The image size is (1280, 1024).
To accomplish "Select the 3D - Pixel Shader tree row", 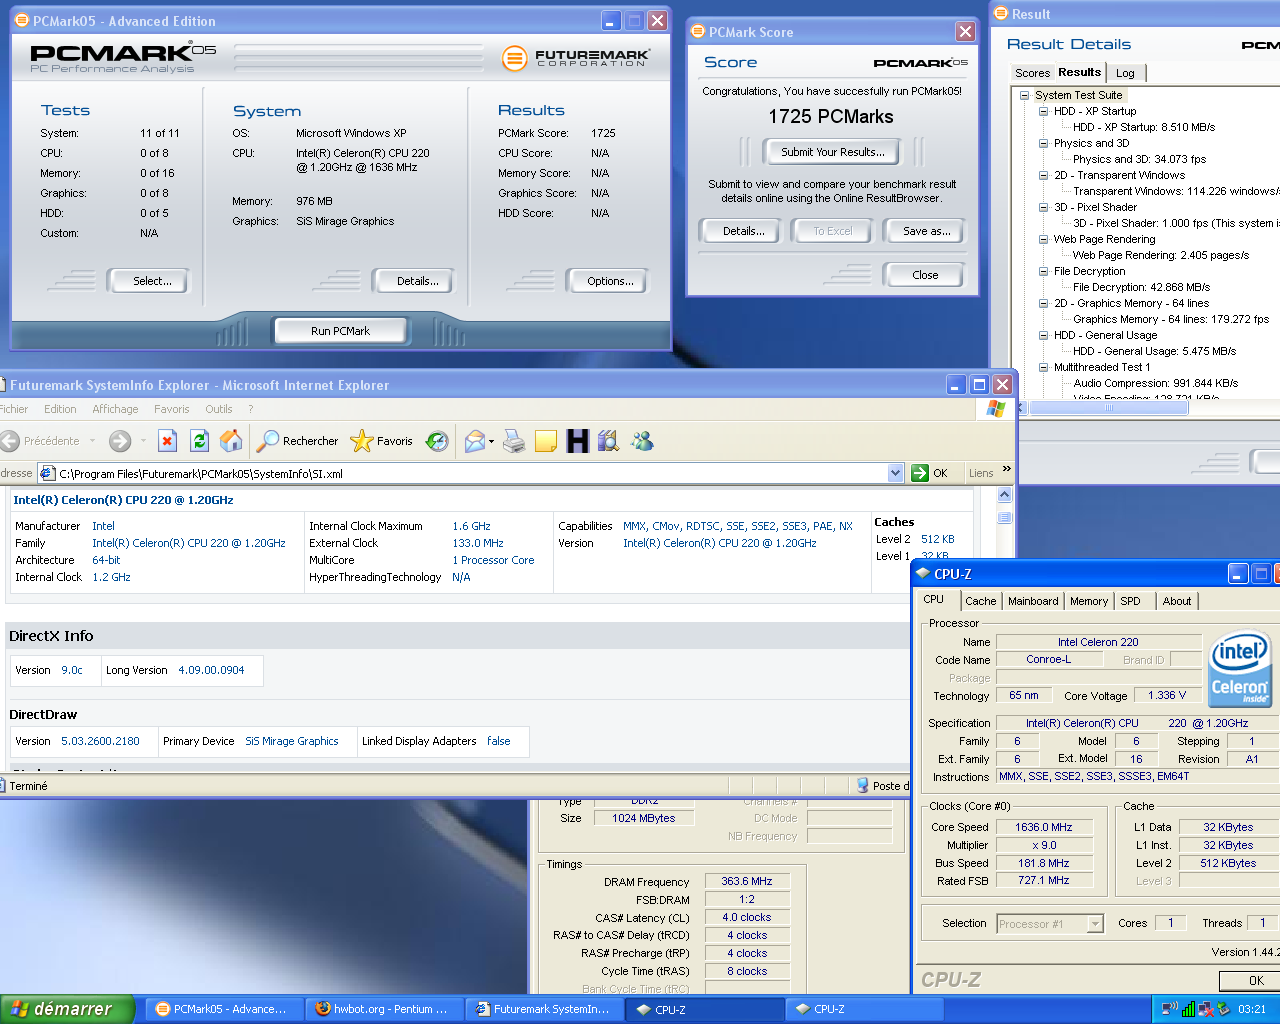I will pos(1095,208).
